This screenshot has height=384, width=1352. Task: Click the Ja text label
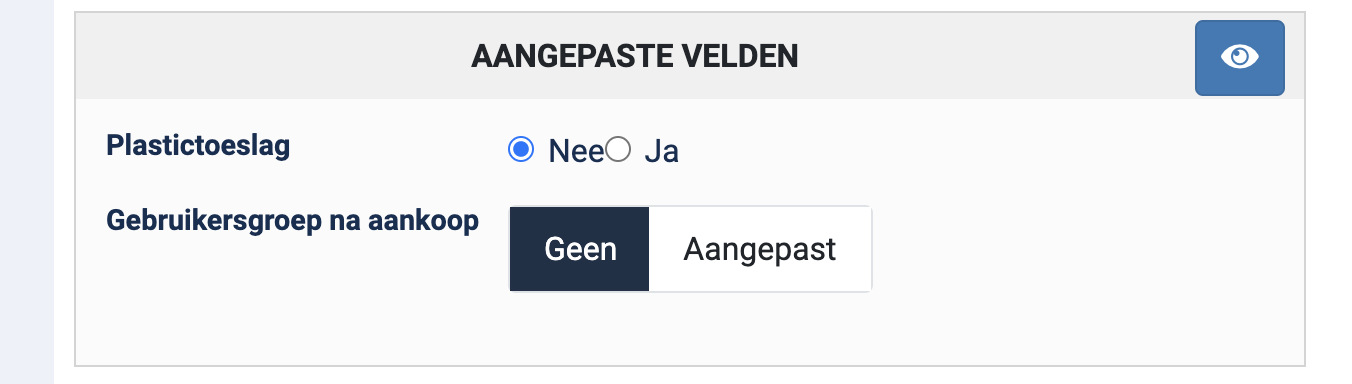(661, 151)
